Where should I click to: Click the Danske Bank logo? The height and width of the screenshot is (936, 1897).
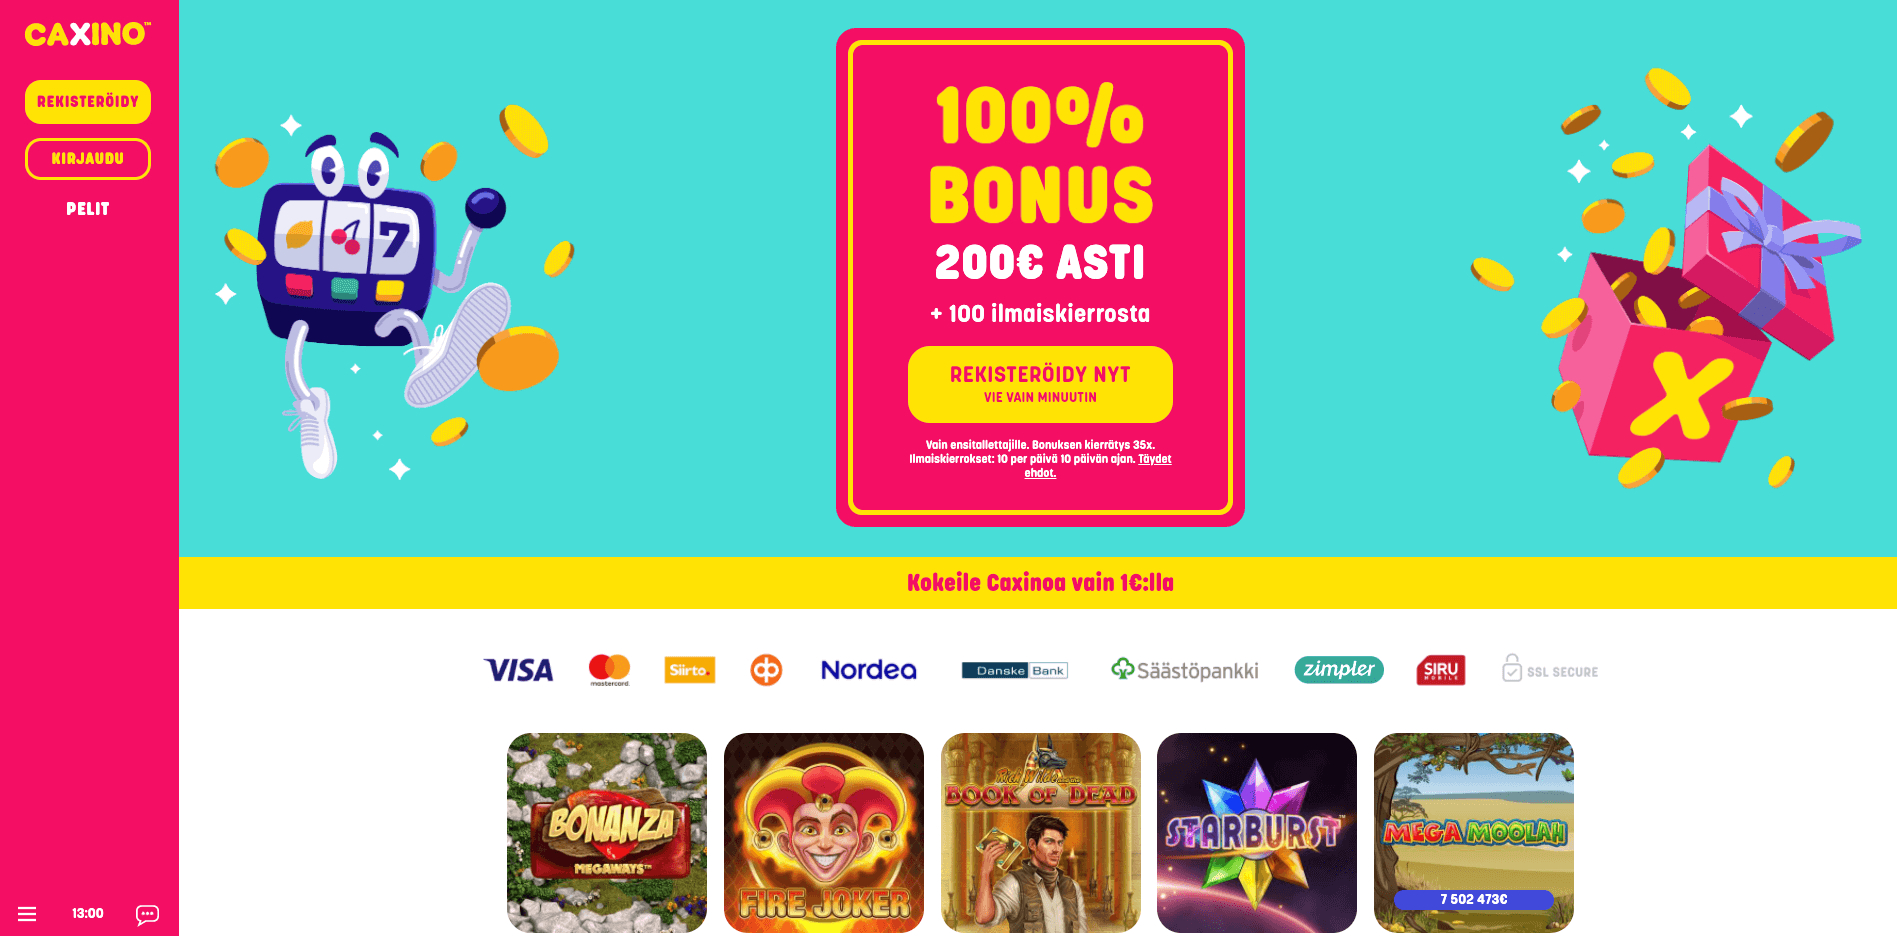pos(1014,670)
